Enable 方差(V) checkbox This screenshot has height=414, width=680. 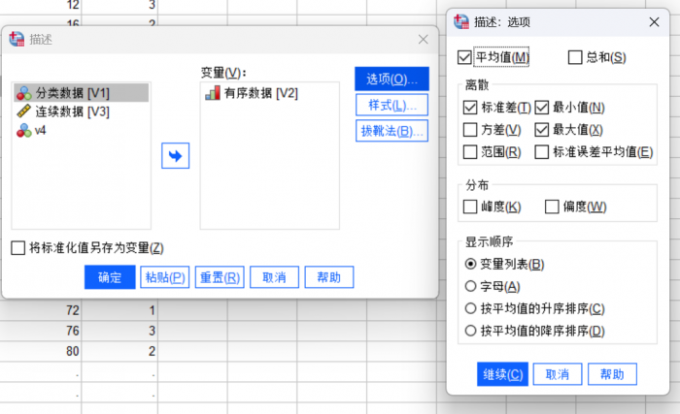pyautogui.click(x=470, y=130)
